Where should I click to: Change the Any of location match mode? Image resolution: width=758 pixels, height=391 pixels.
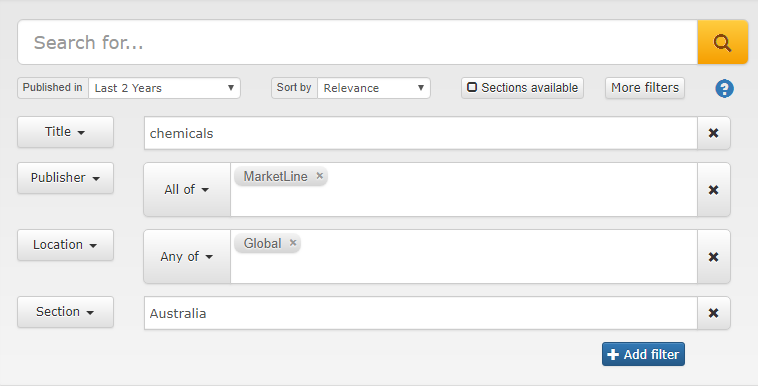[187, 257]
